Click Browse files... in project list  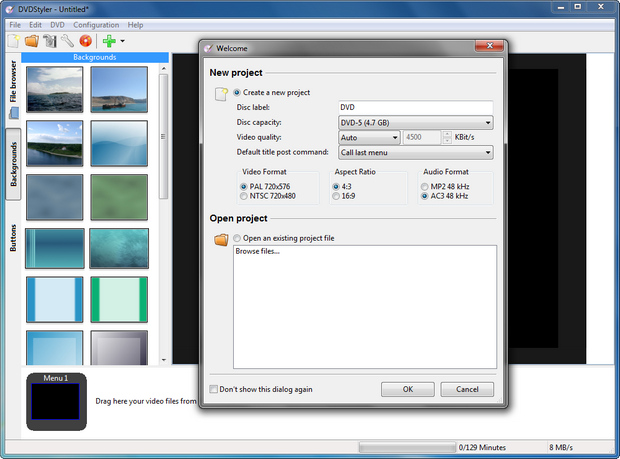257,251
